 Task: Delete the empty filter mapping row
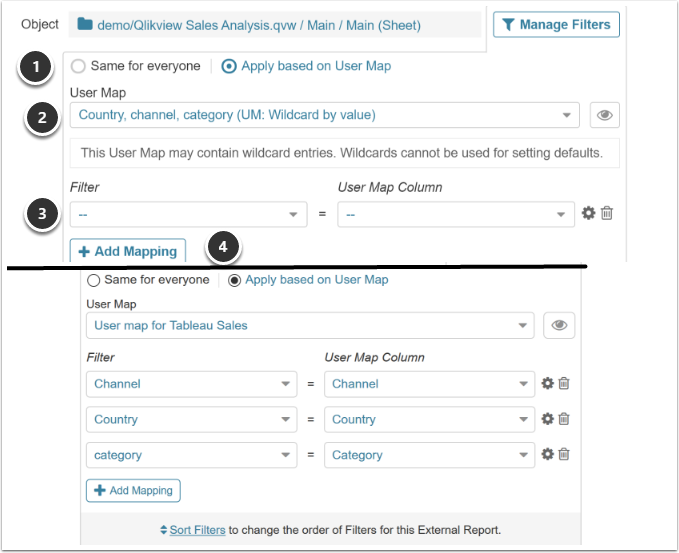tap(607, 213)
